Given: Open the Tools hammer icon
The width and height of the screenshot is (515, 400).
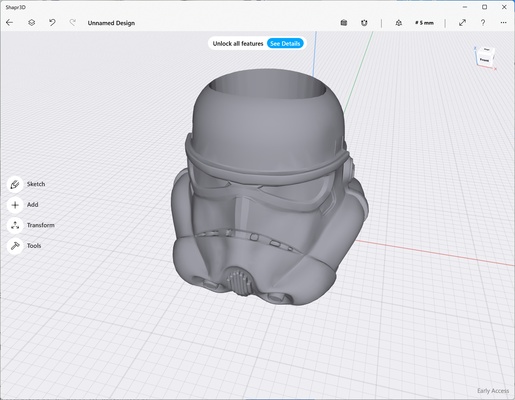Looking at the screenshot, I should [x=15, y=246].
